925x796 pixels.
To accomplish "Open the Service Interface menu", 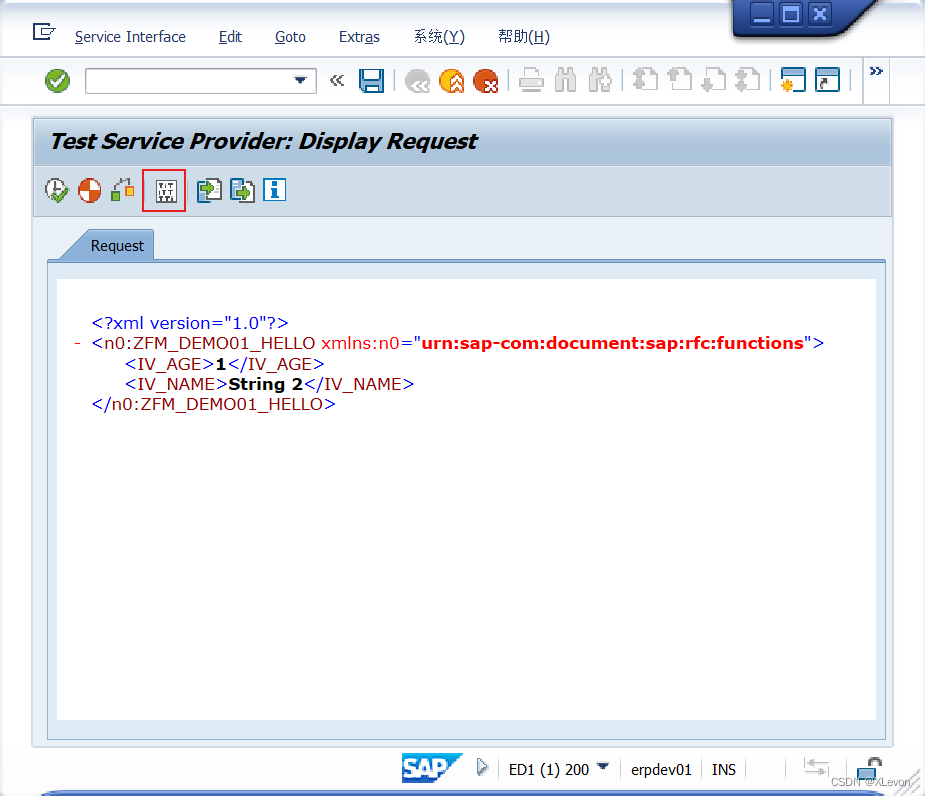I will pos(130,37).
